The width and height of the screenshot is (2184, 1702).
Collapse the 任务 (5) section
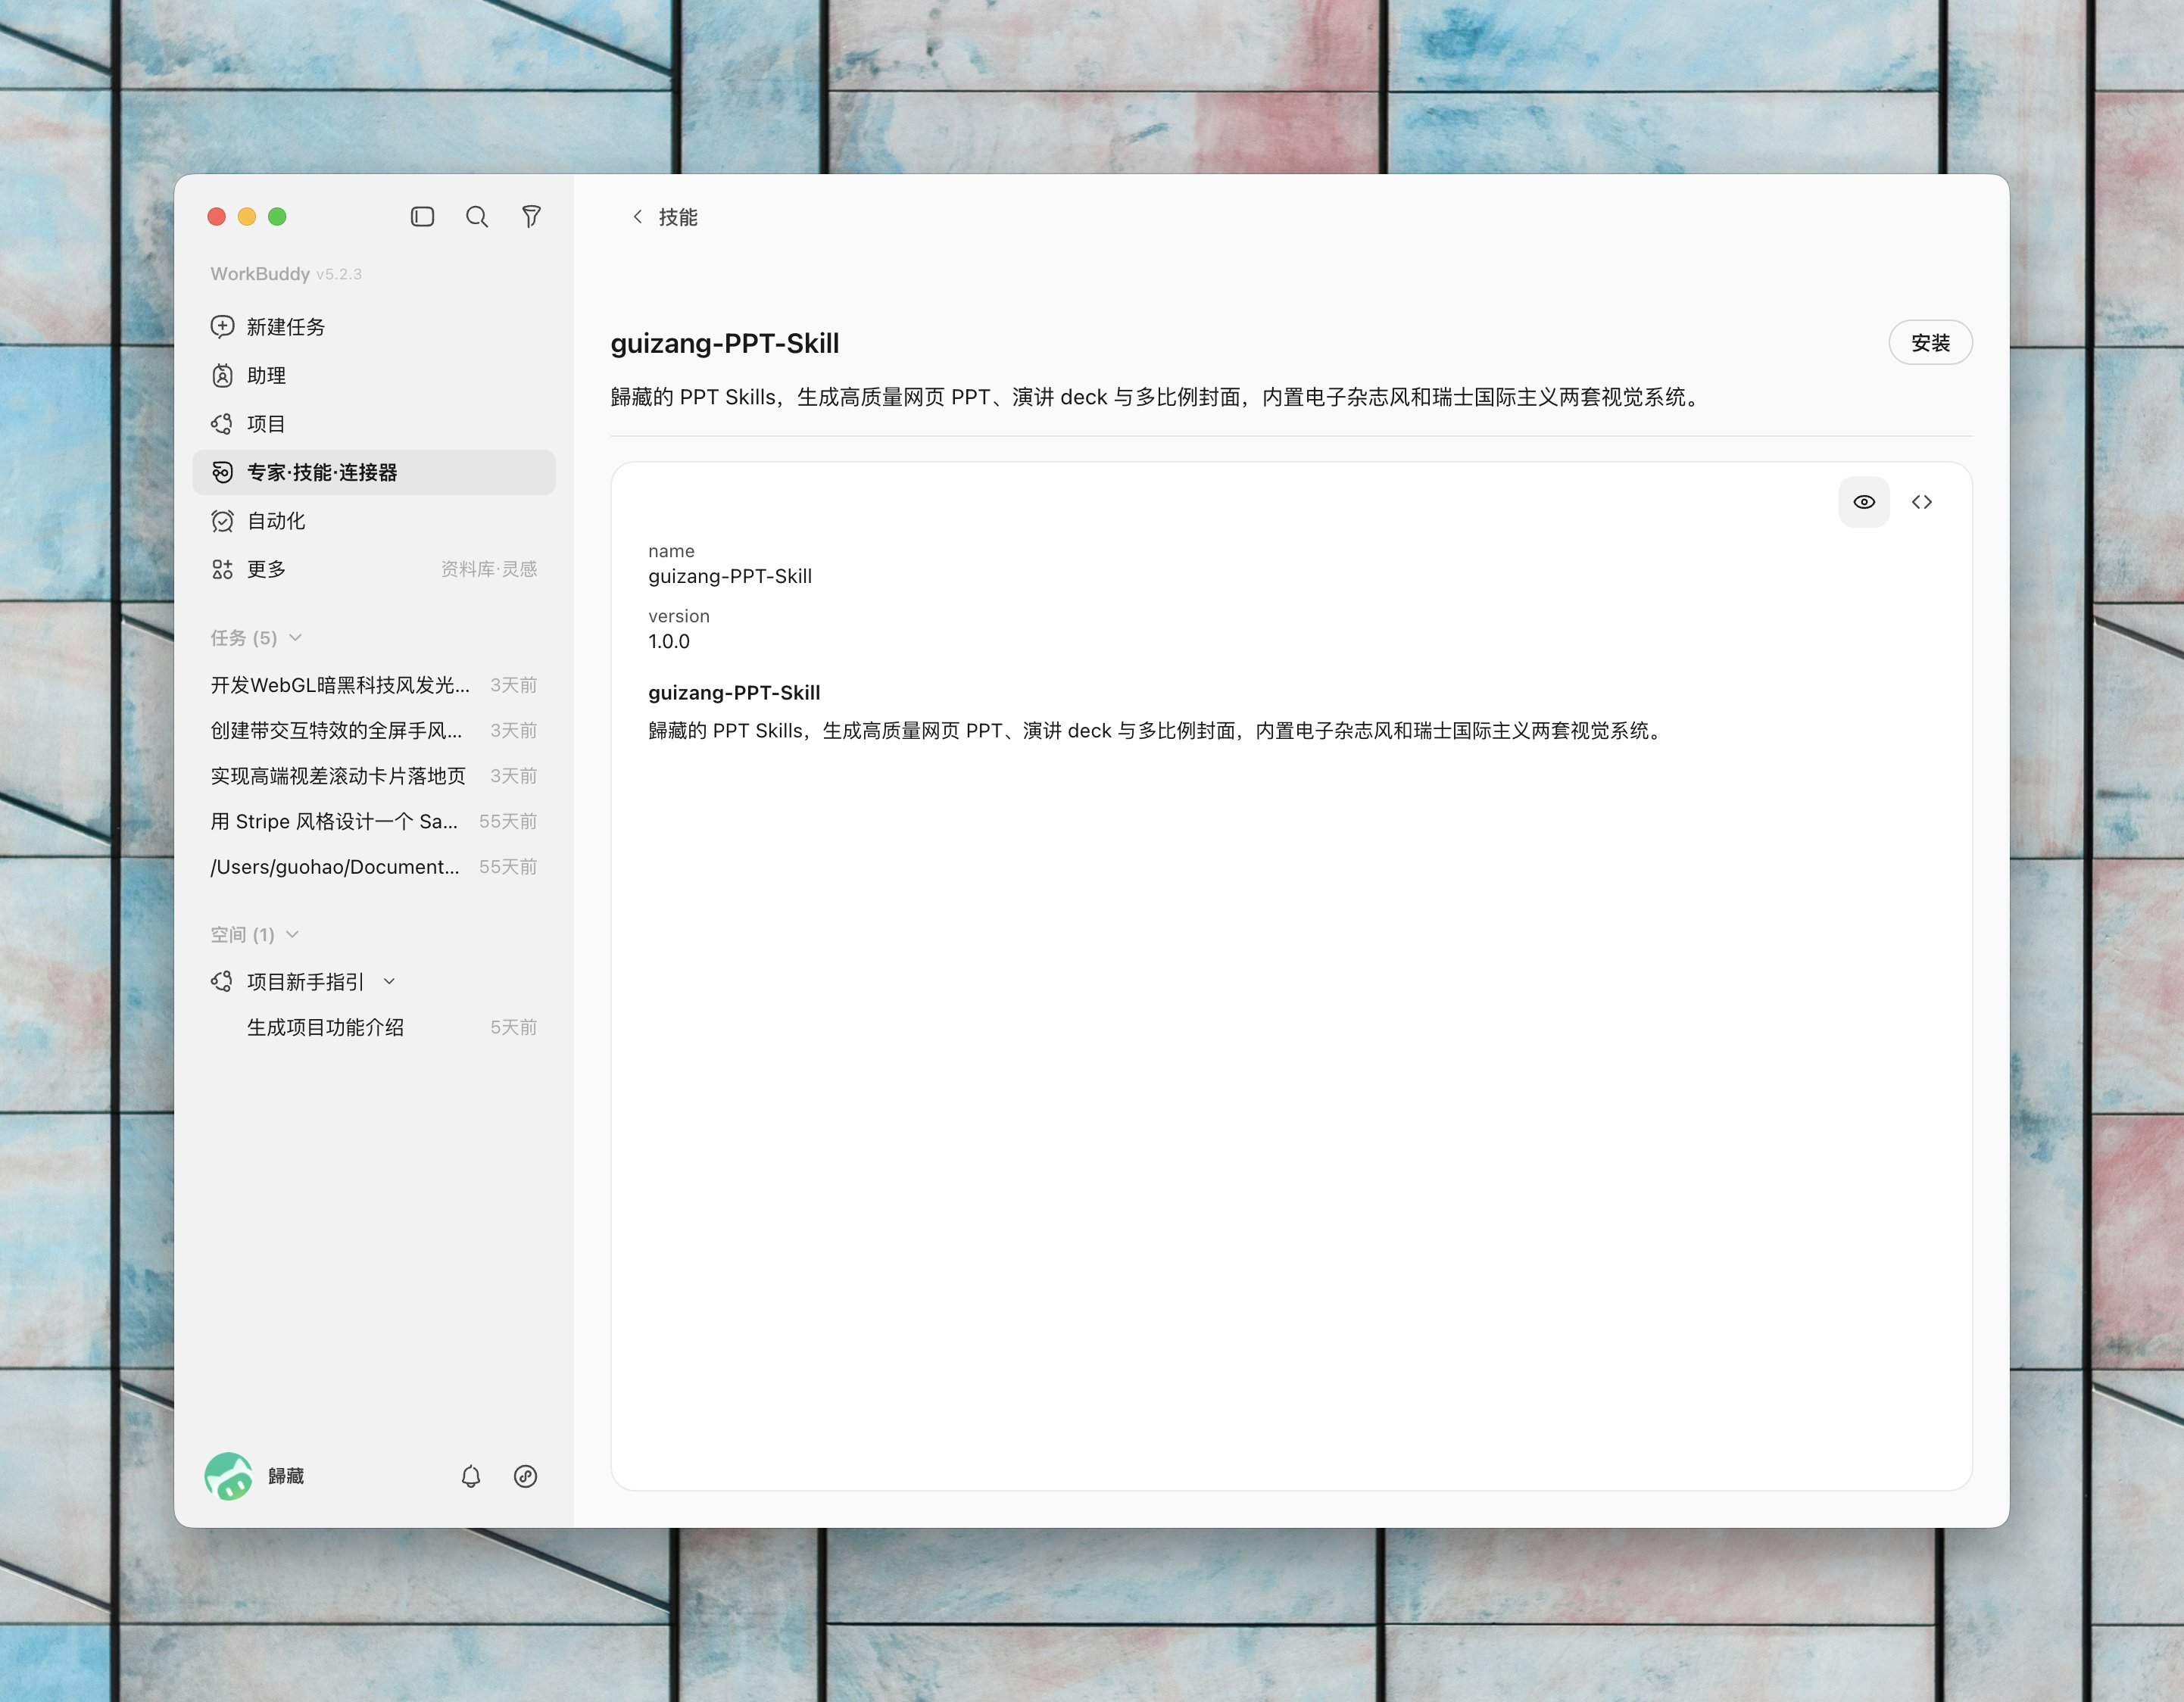coord(295,638)
